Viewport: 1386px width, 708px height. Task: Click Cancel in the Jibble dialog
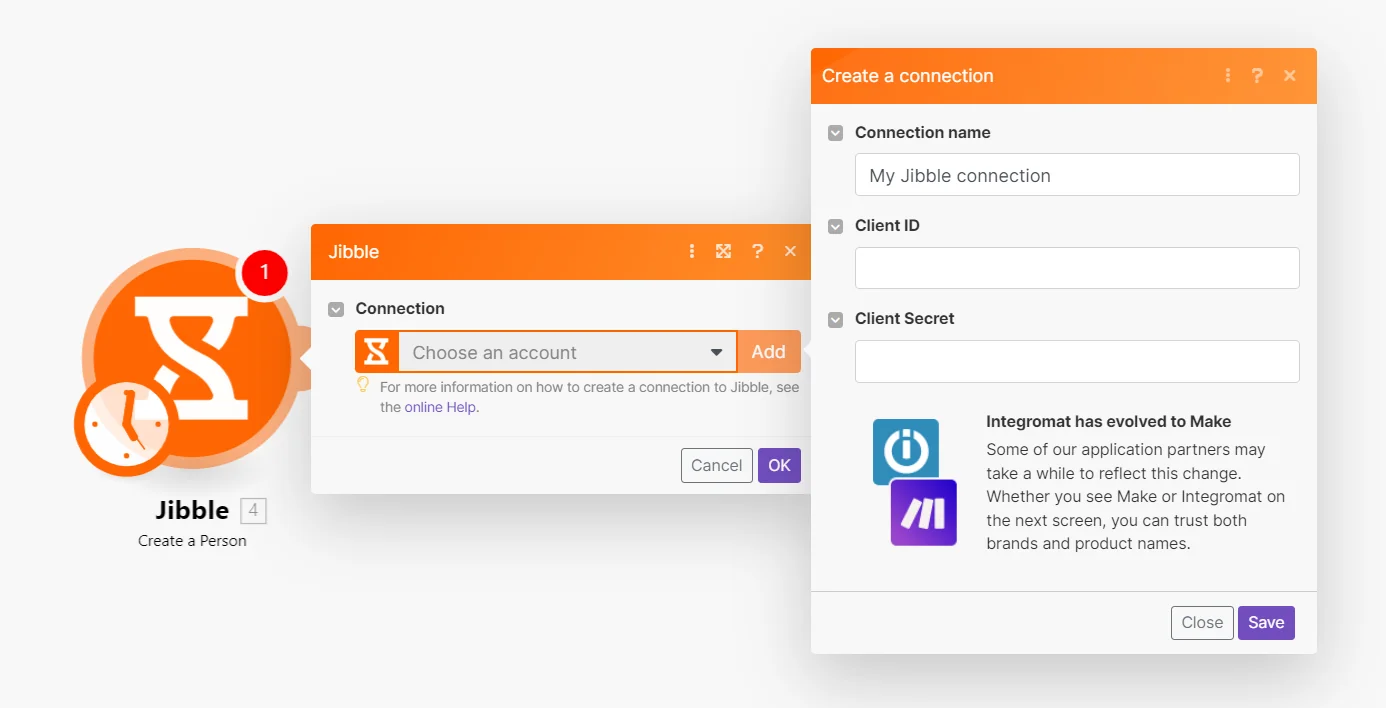point(717,465)
